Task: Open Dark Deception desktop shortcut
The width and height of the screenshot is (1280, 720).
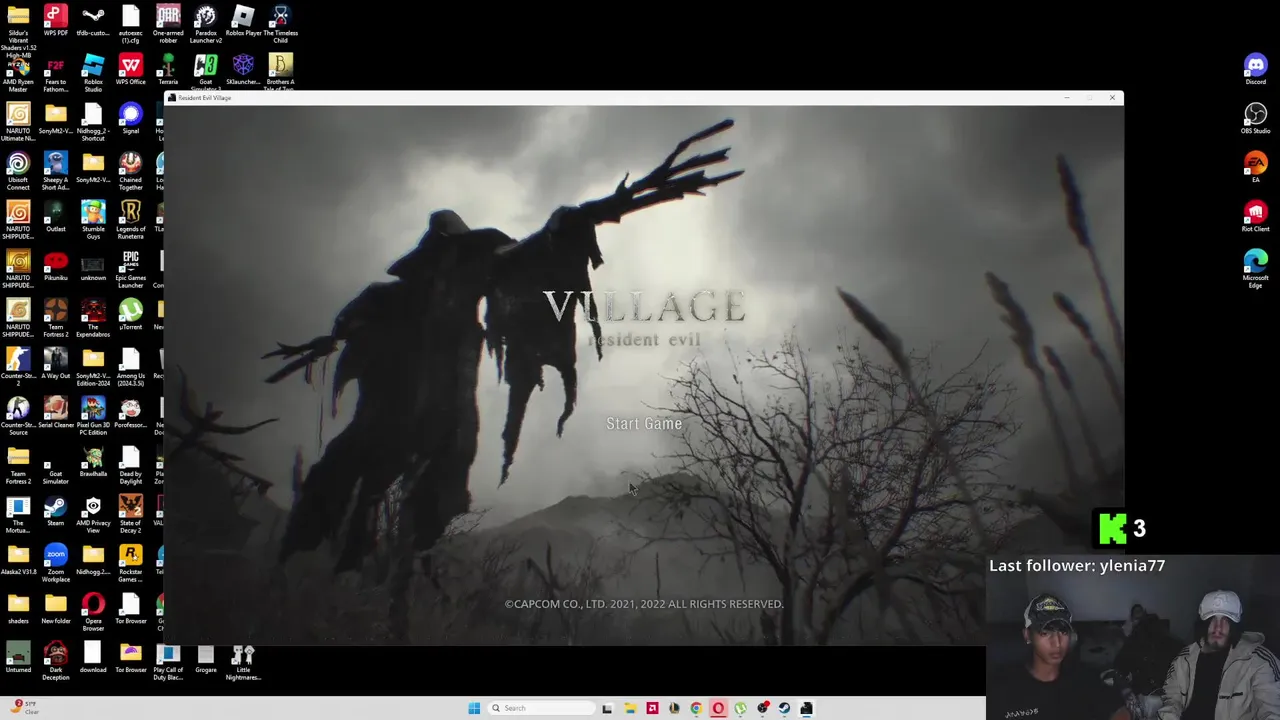Action: click(56, 661)
